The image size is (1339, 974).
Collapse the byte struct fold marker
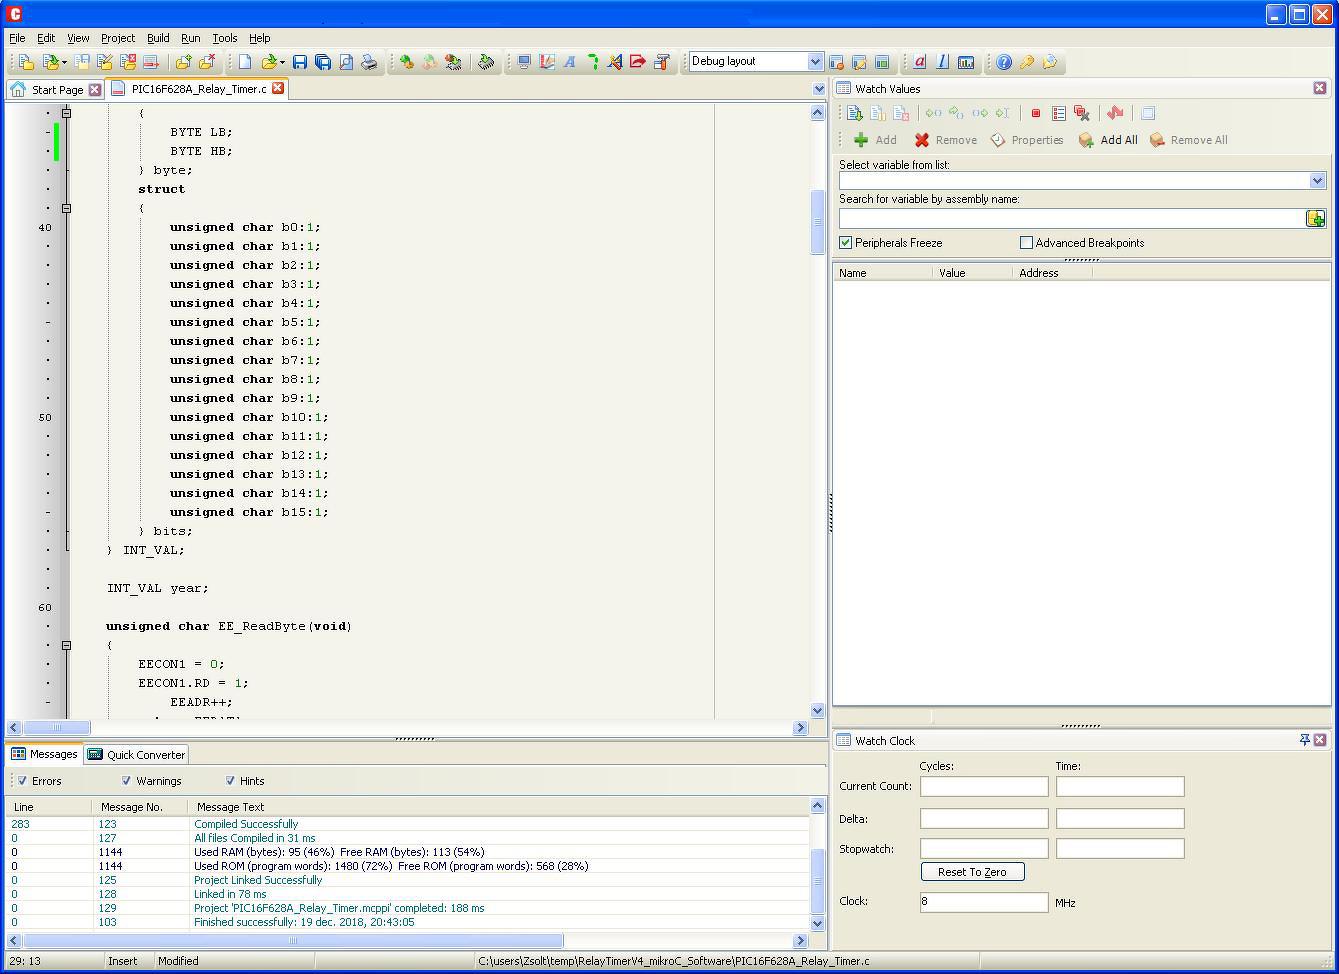coord(66,113)
